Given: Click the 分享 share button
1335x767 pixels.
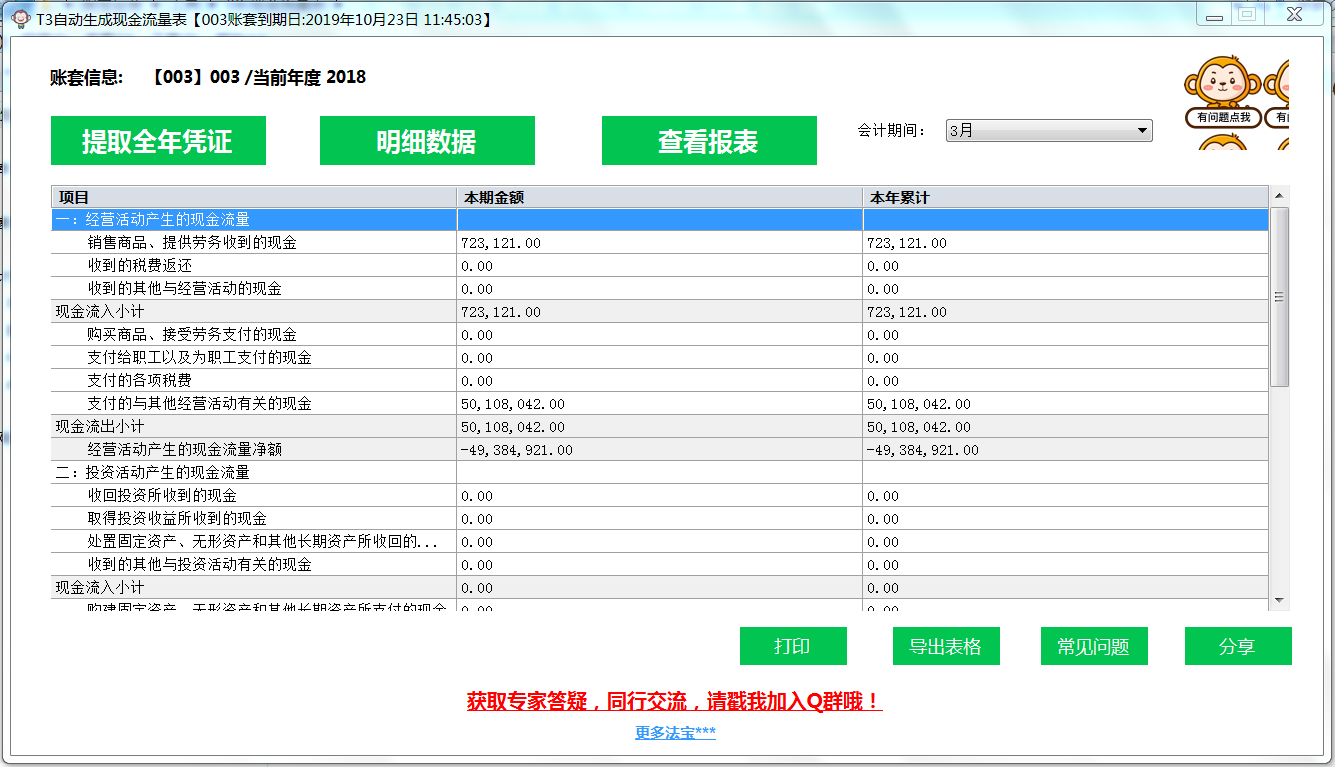Looking at the screenshot, I should point(1238,646).
